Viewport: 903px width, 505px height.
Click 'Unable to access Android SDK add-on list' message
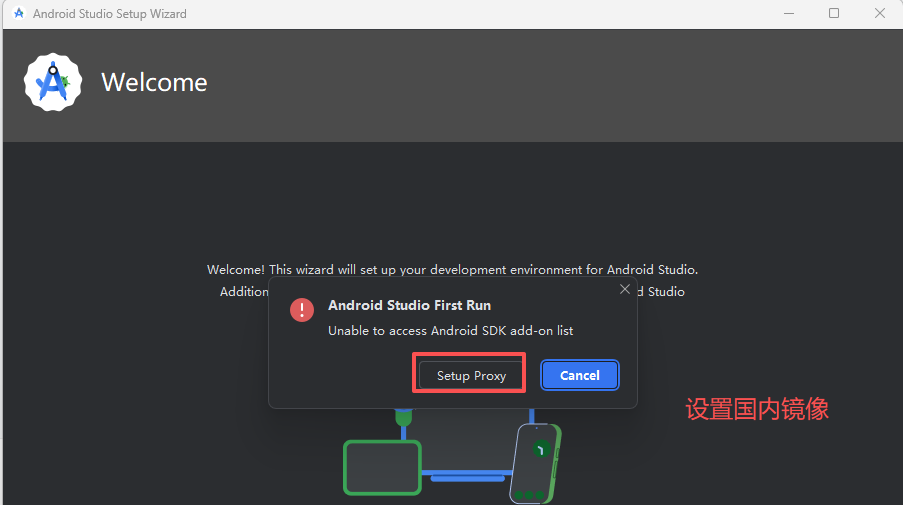pos(450,331)
